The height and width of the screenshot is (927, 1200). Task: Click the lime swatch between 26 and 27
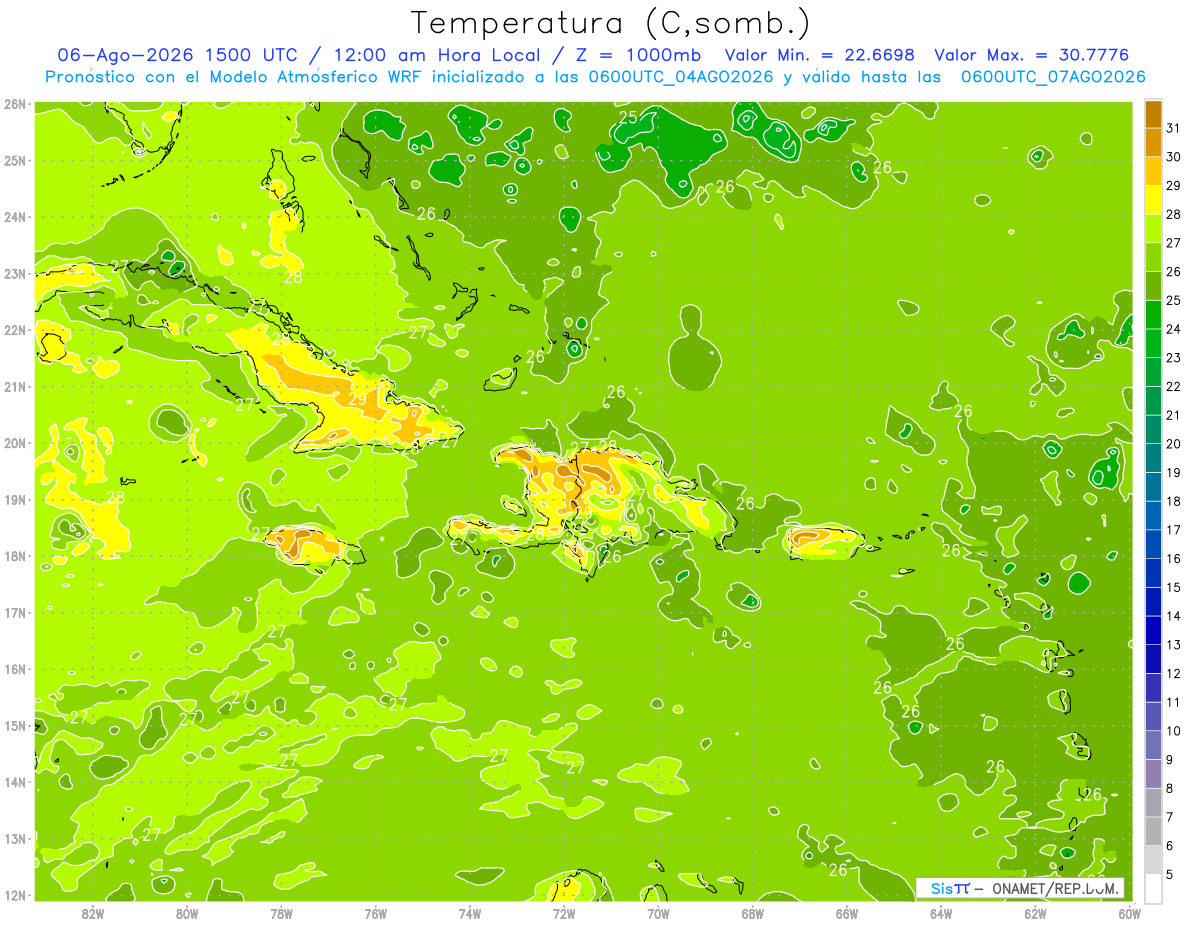click(x=1153, y=257)
